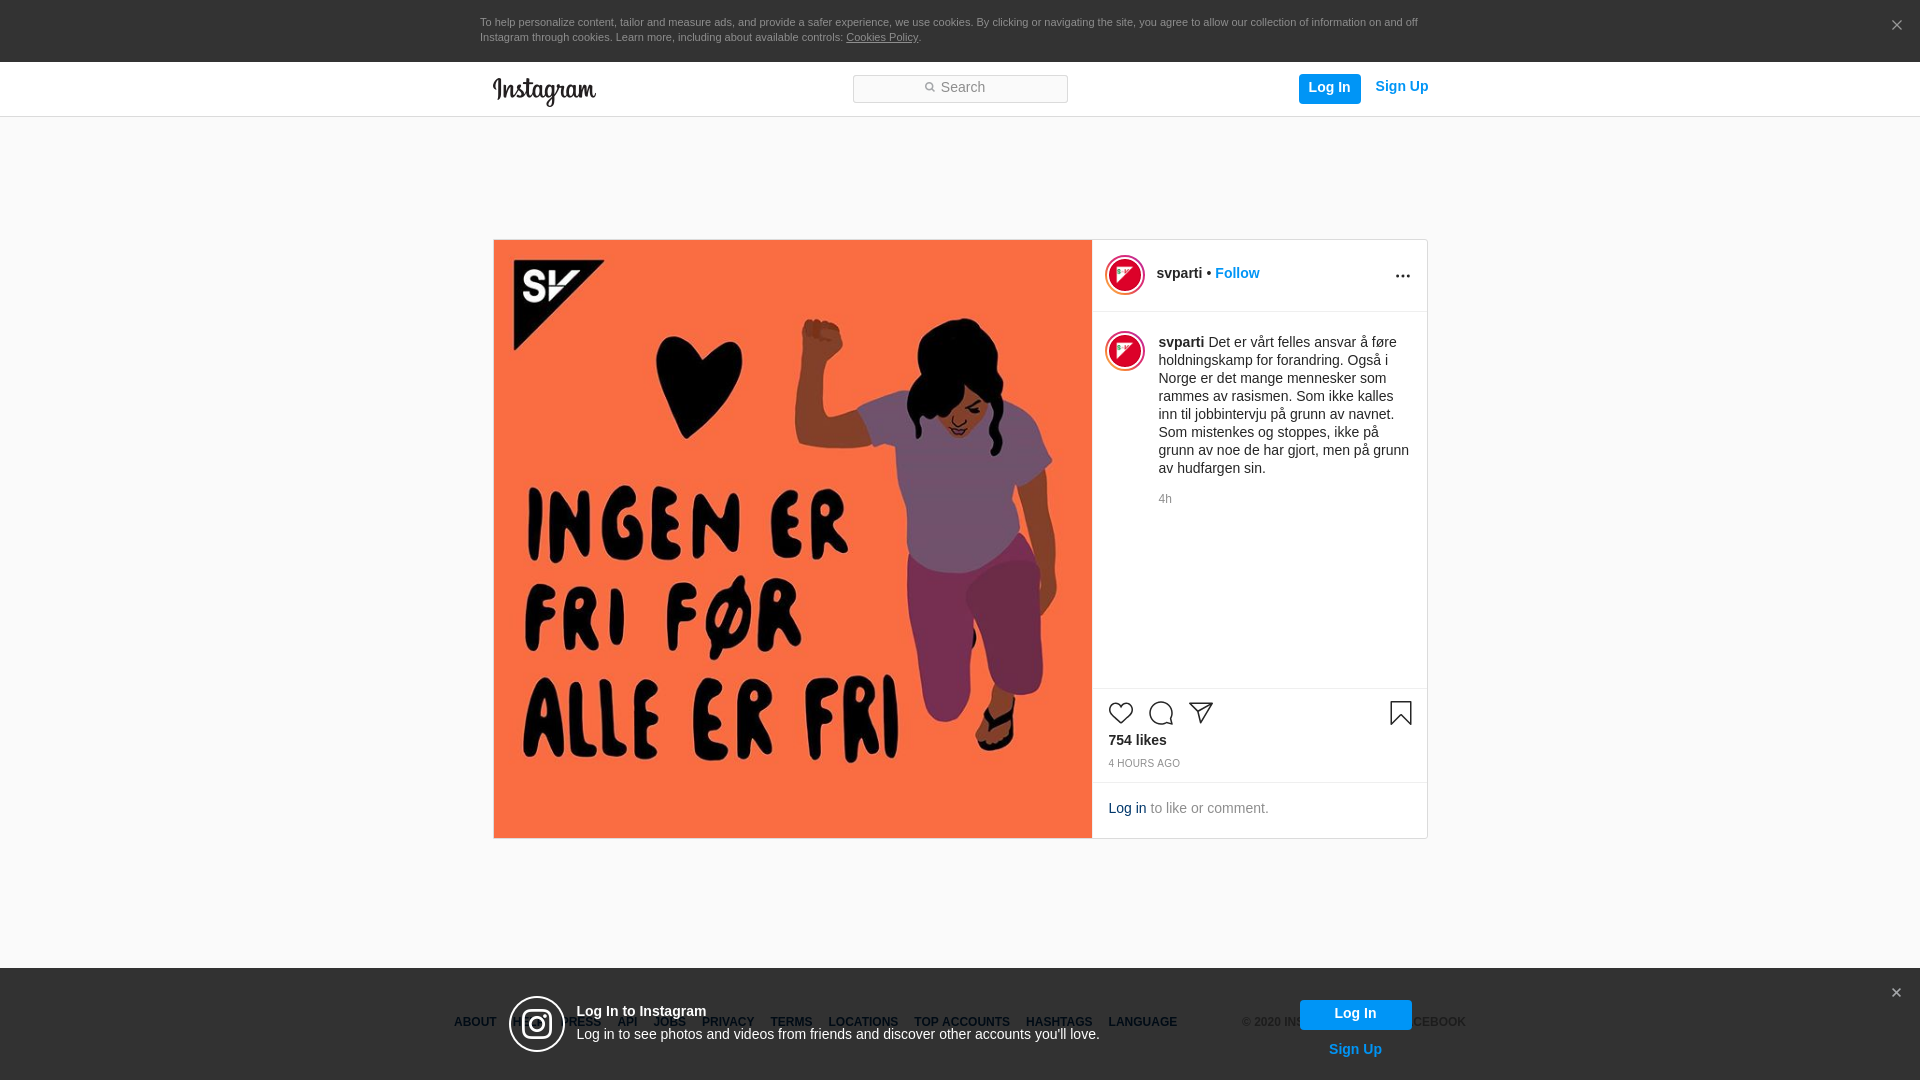Close the Log In to Instagram banner
The height and width of the screenshot is (1080, 1920).
[1896, 993]
